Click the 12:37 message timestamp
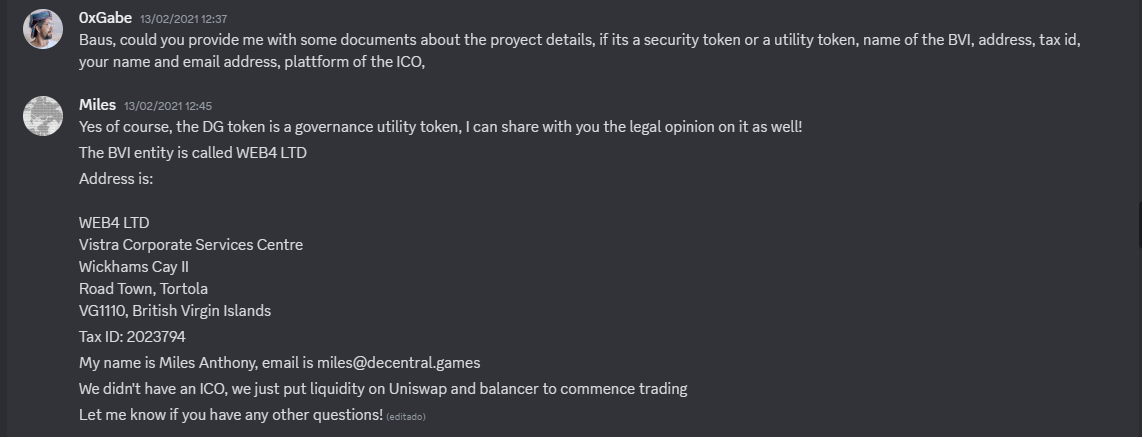 point(169,19)
